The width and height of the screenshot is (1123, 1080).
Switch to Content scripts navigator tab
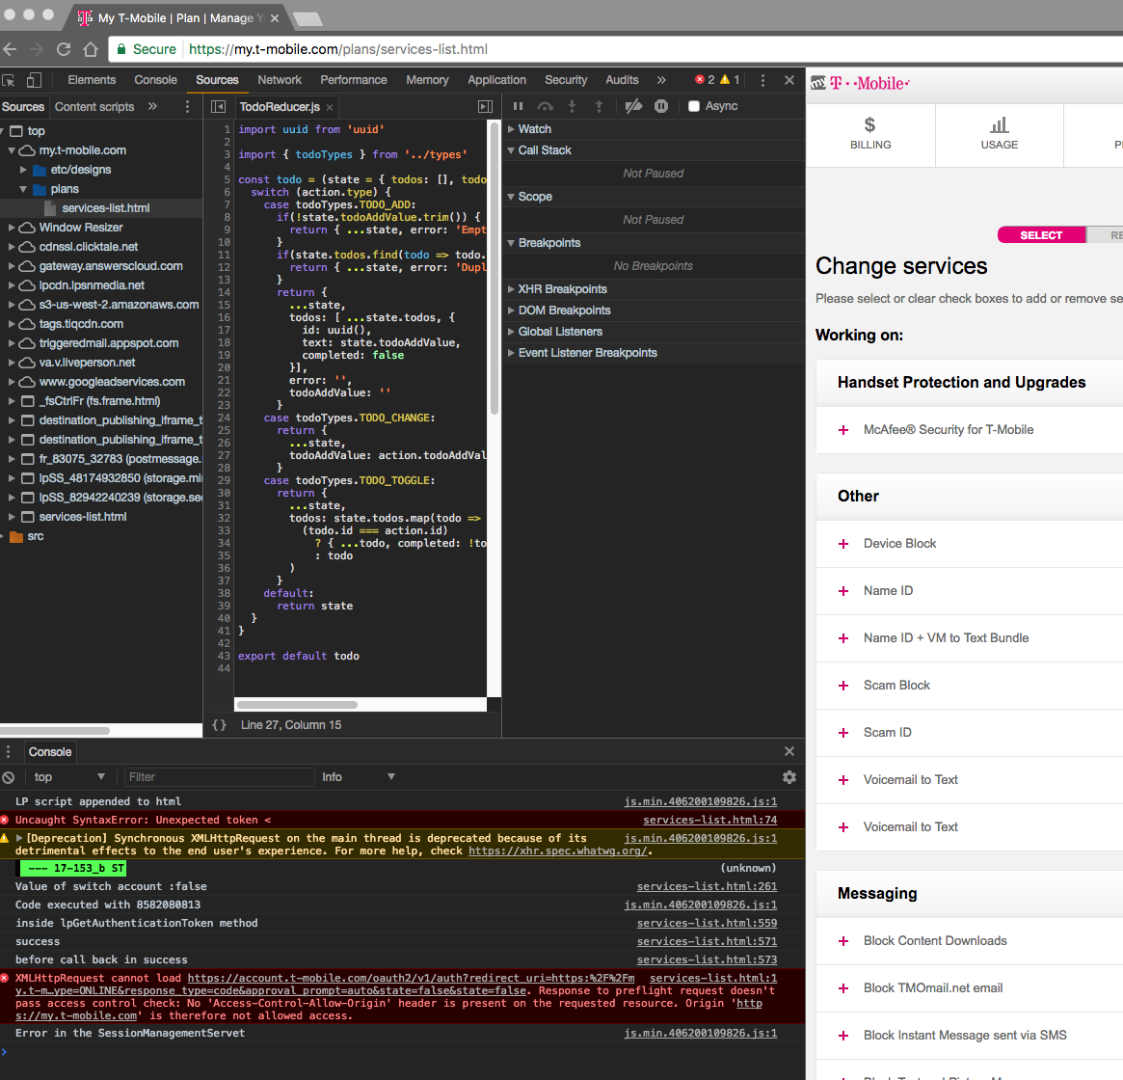click(95, 107)
